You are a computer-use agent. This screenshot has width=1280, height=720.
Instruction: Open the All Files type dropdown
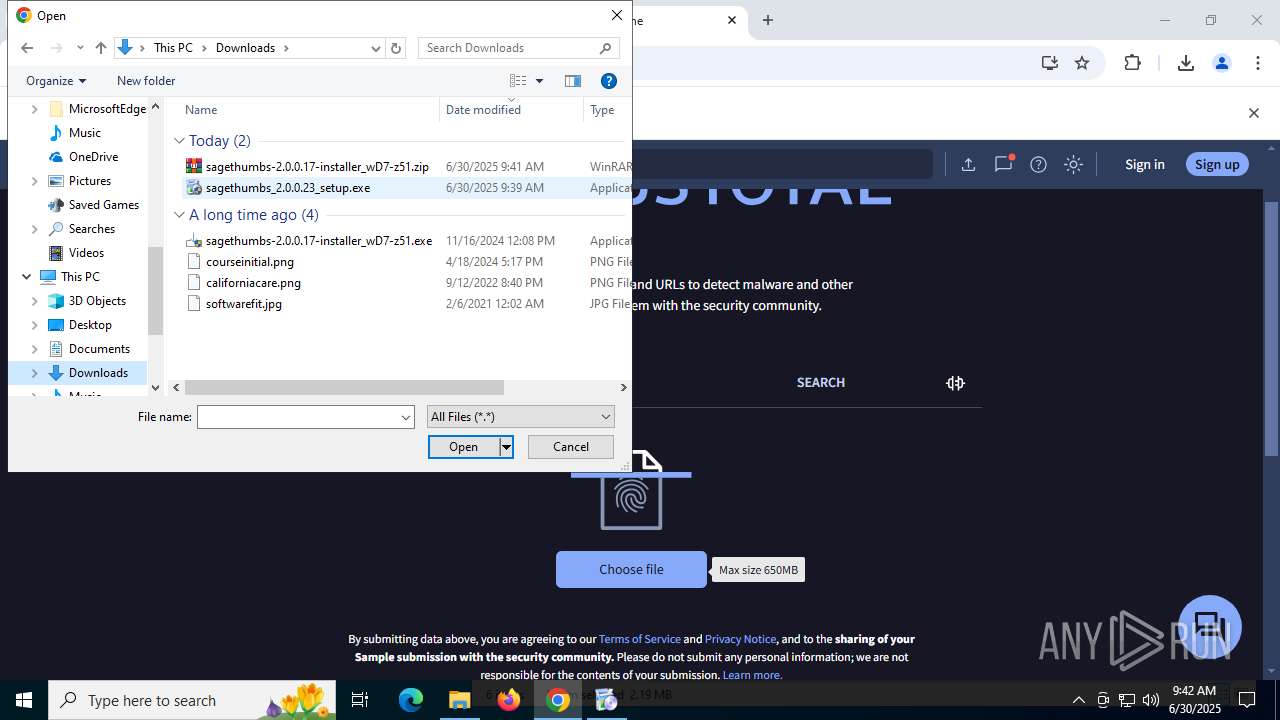[520, 417]
